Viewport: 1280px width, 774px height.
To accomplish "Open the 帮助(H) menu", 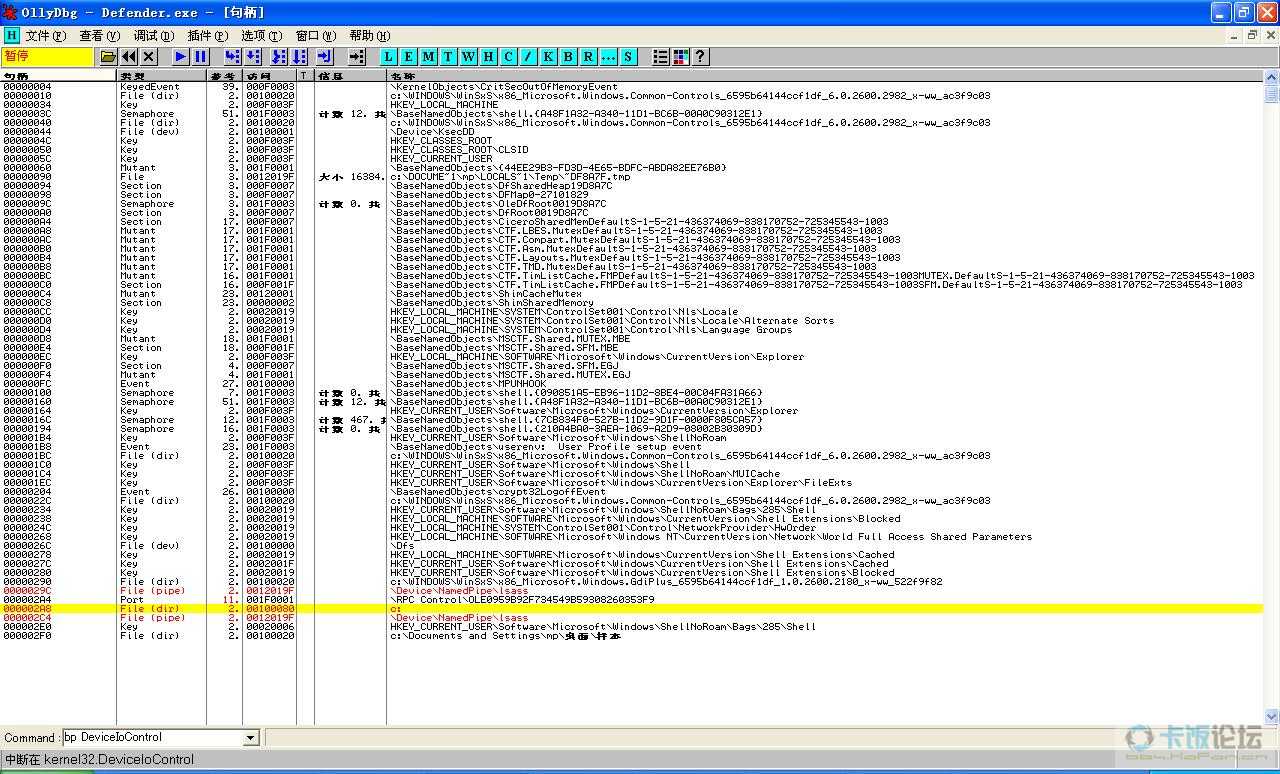I will 369,36.
